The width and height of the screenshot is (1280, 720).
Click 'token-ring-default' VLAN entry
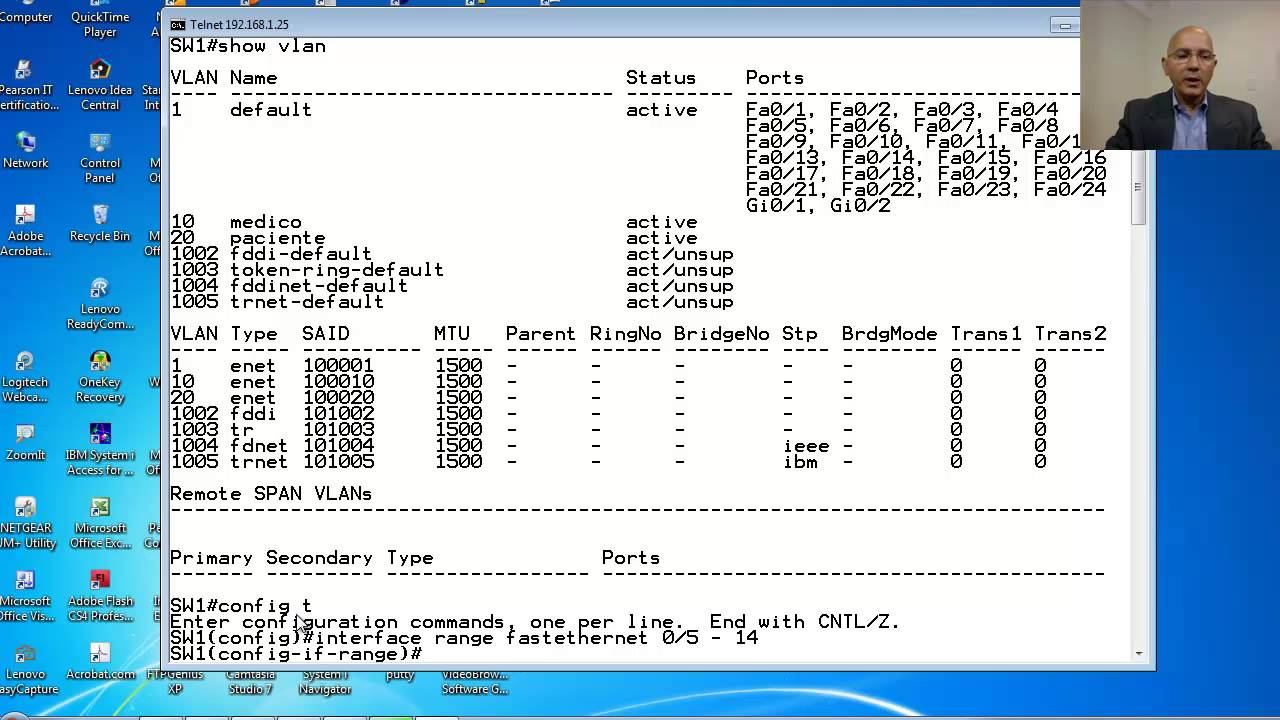pos(337,270)
